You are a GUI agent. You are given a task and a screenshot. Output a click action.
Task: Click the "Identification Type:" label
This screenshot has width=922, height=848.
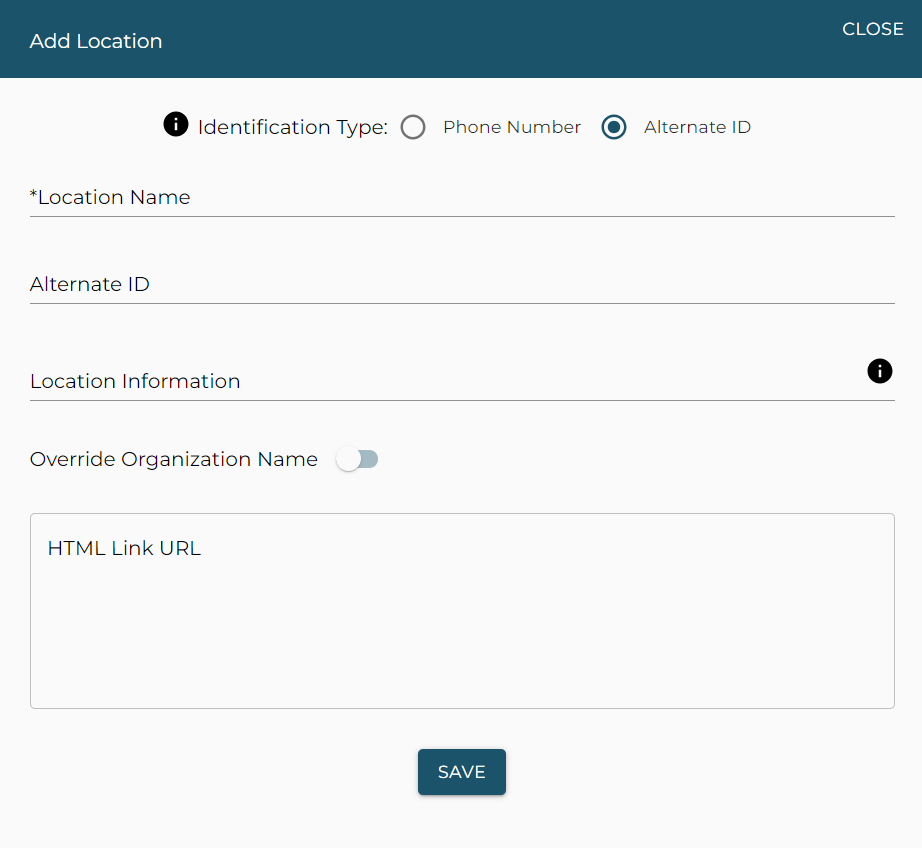pyautogui.click(x=292, y=127)
